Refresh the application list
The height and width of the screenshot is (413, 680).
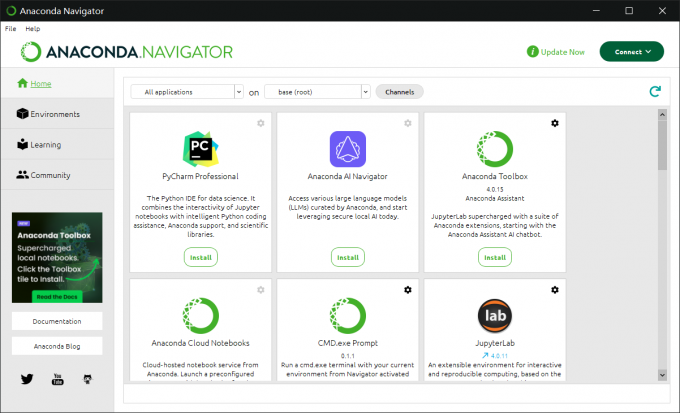[x=655, y=91]
